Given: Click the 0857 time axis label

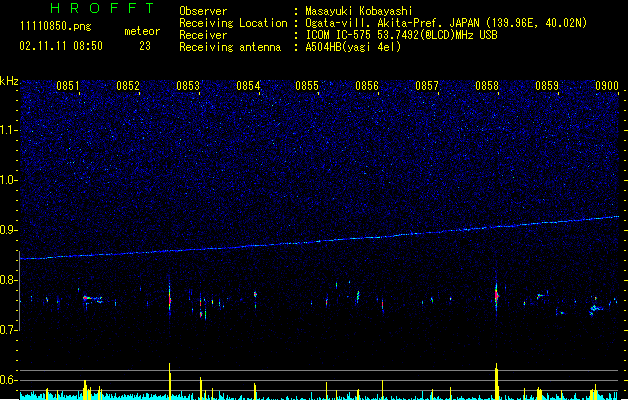Looking at the screenshot, I should [427, 86].
